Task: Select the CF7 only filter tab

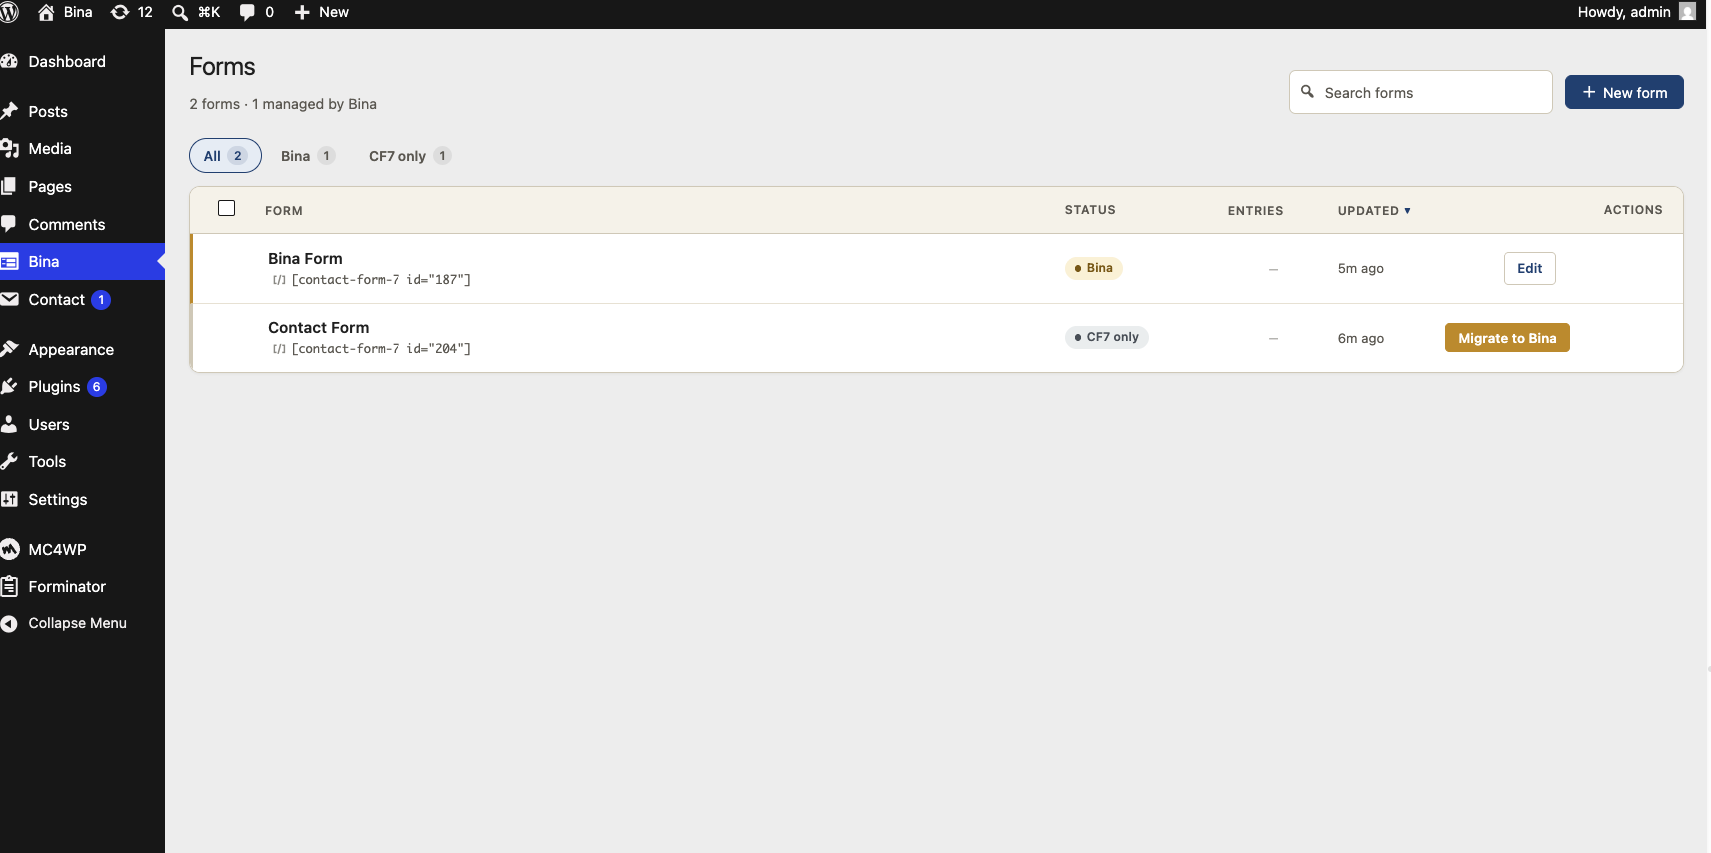Action: pyautogui.click(x=410, y=156)
